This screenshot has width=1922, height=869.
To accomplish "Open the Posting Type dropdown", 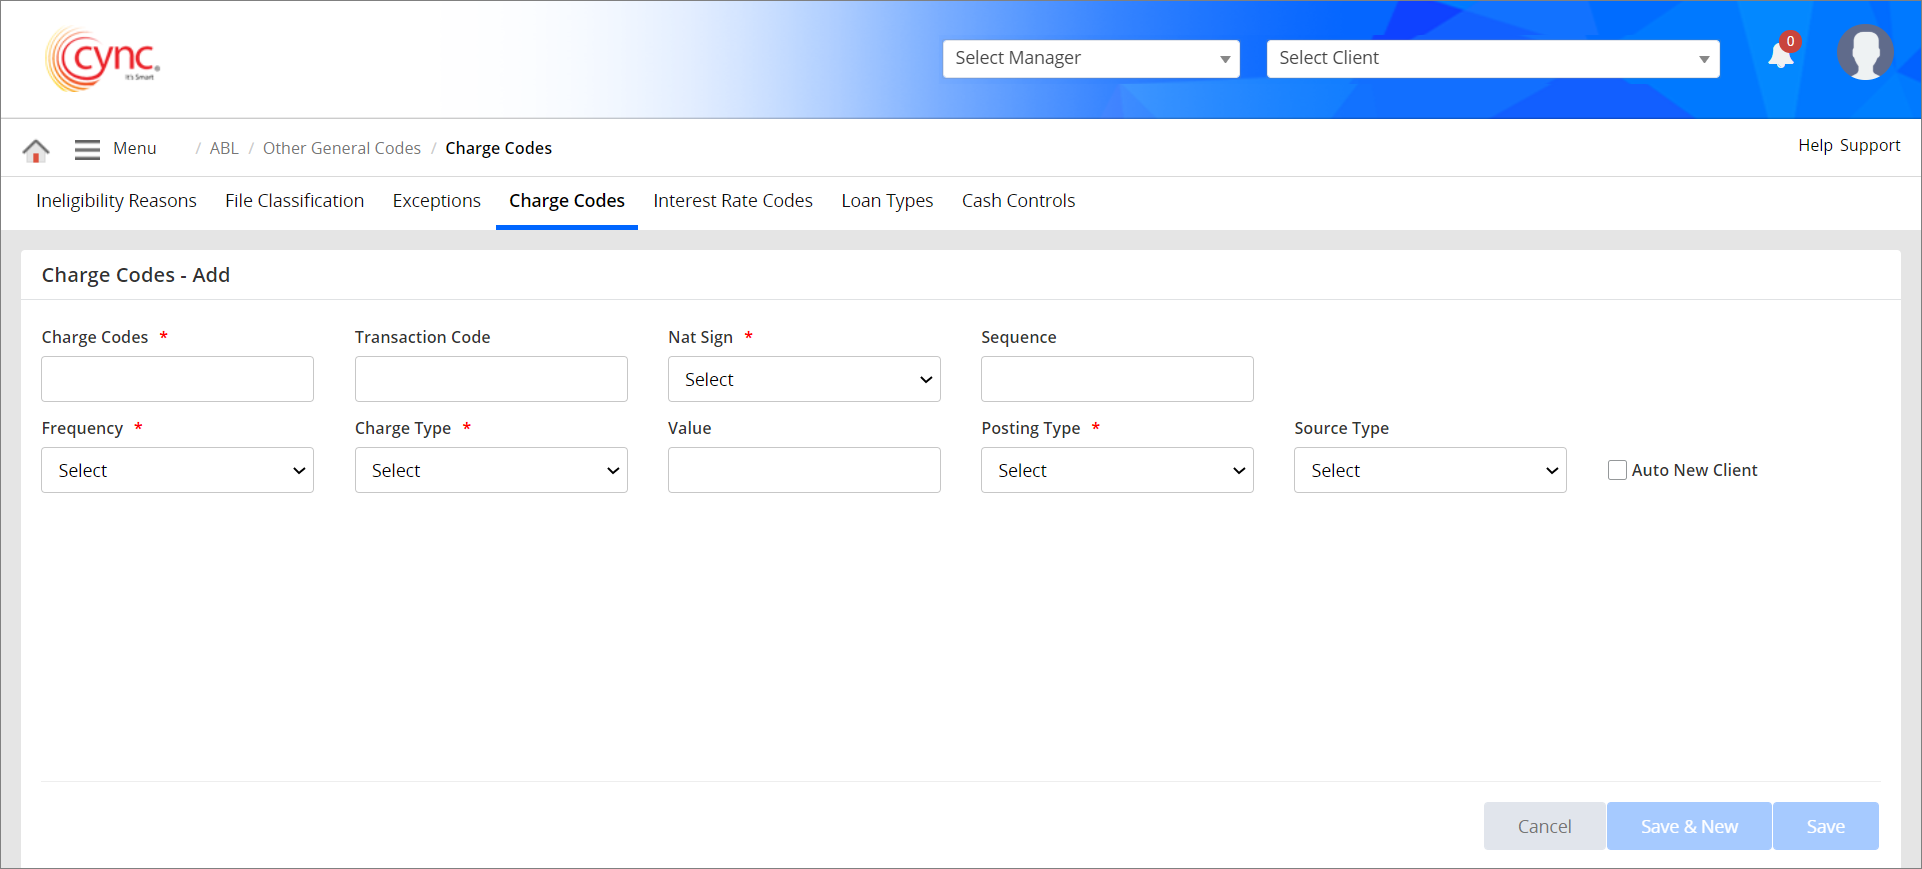I will [x=1117, y=471].
